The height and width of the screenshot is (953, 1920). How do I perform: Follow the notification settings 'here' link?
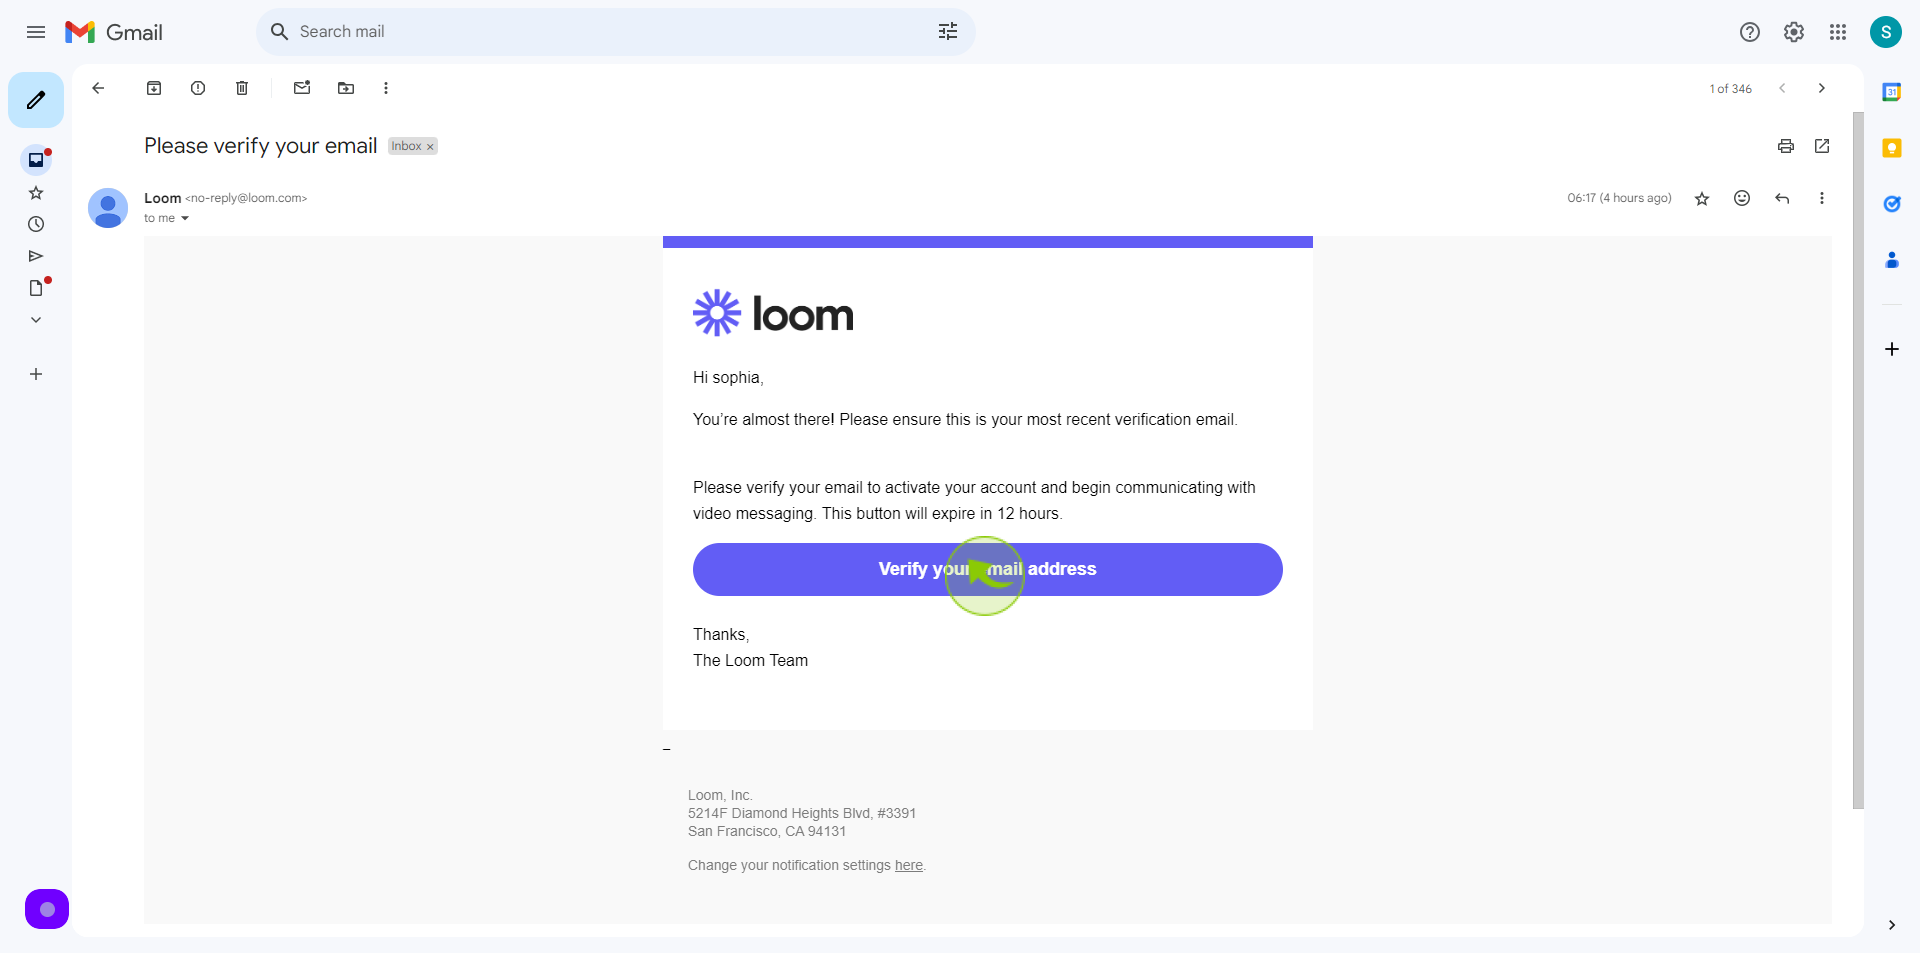point(908,865)
